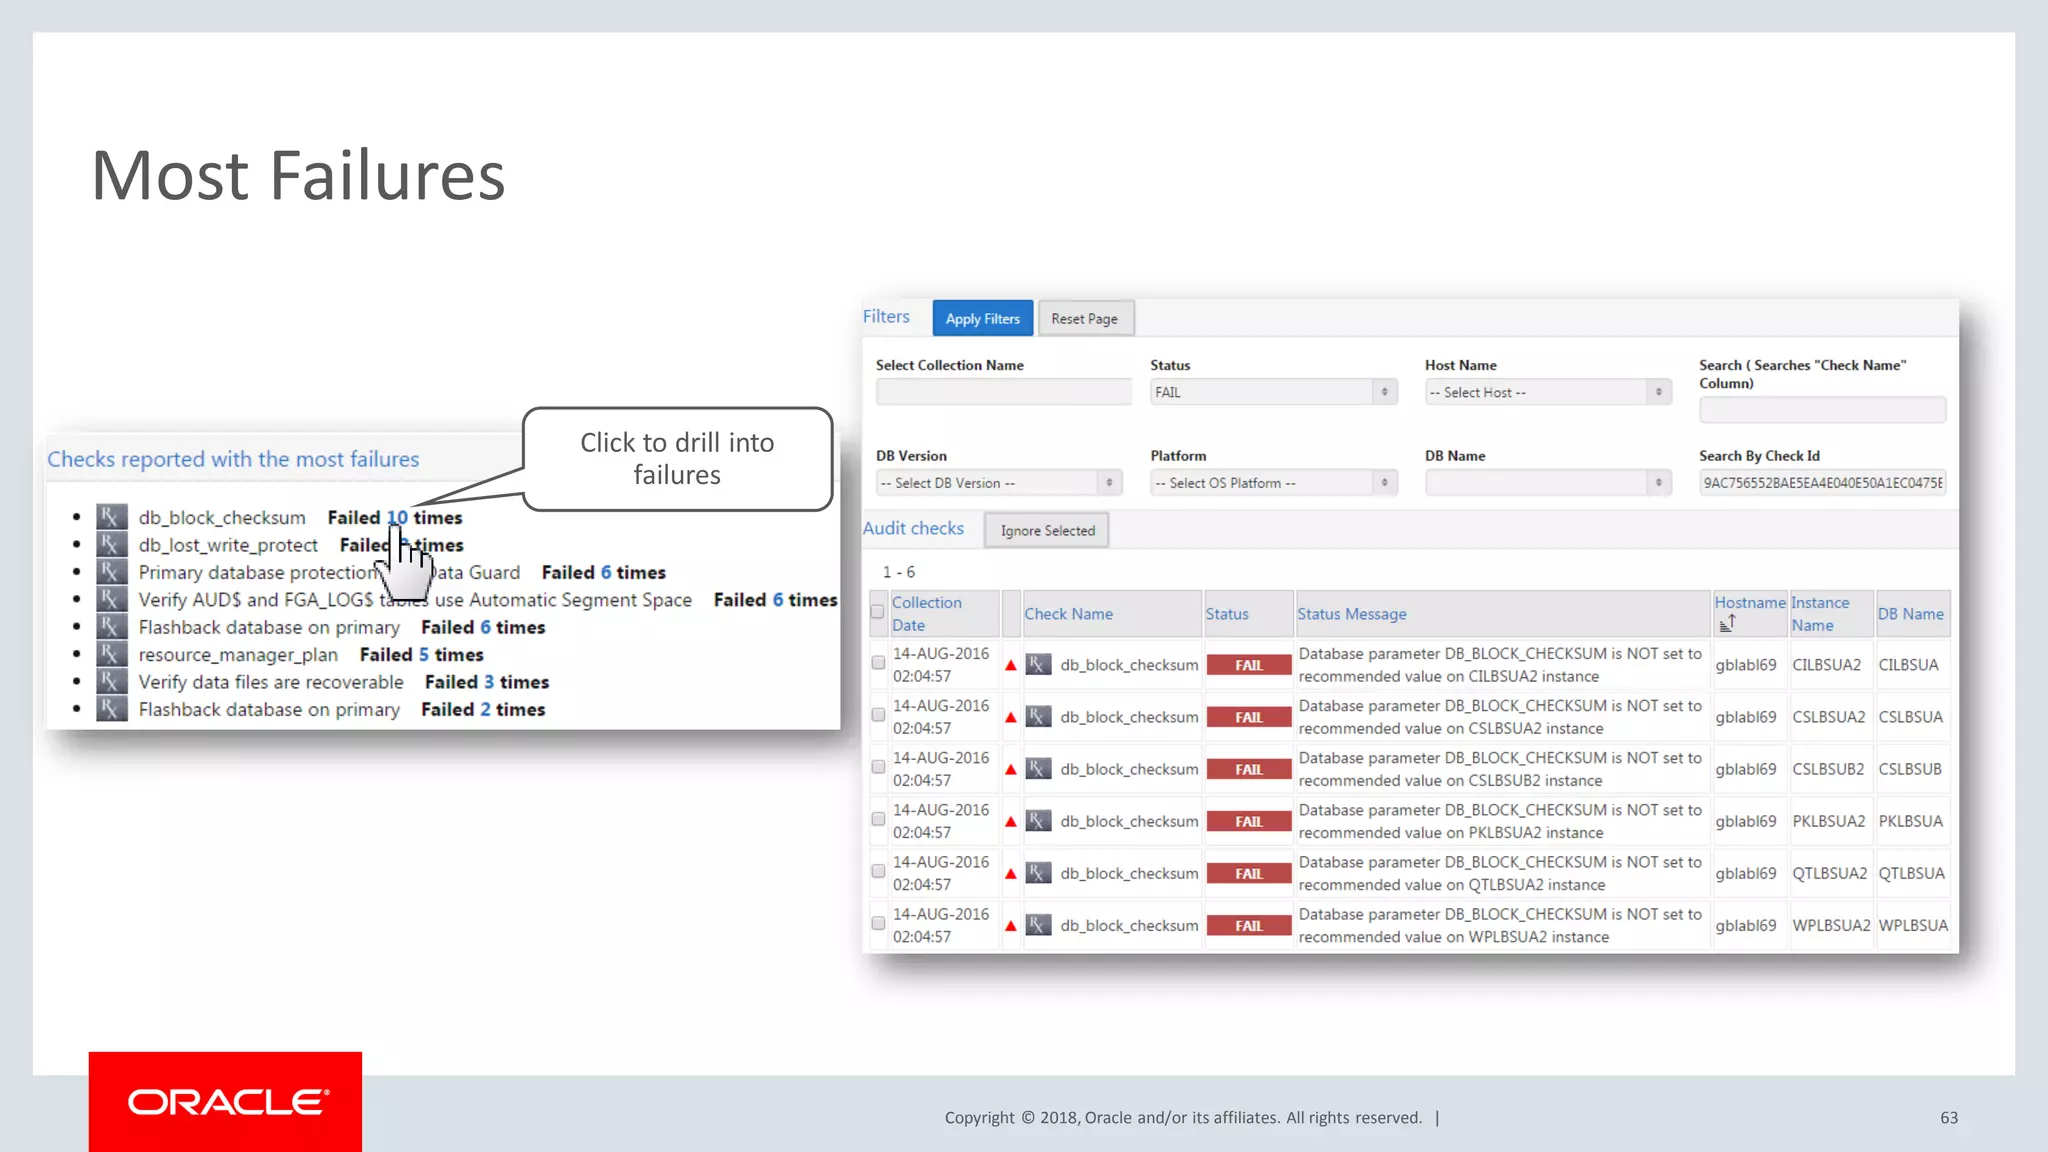The height and width of the screenshot is (1152, 2048).
Task: Check the select-all checkbox in table header
Action: (x=877, y=612)
